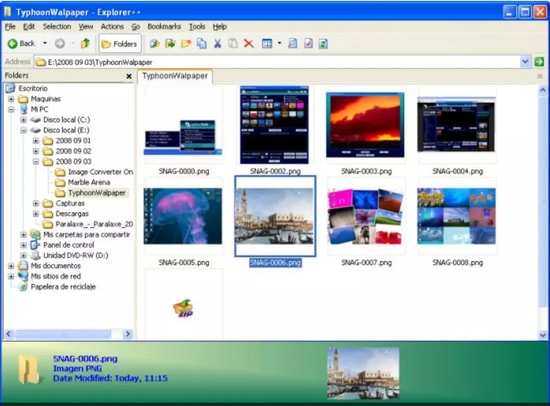Close the Folders pane with X
The width and height of the screenshot is (550, 406).
pos(129,76)
